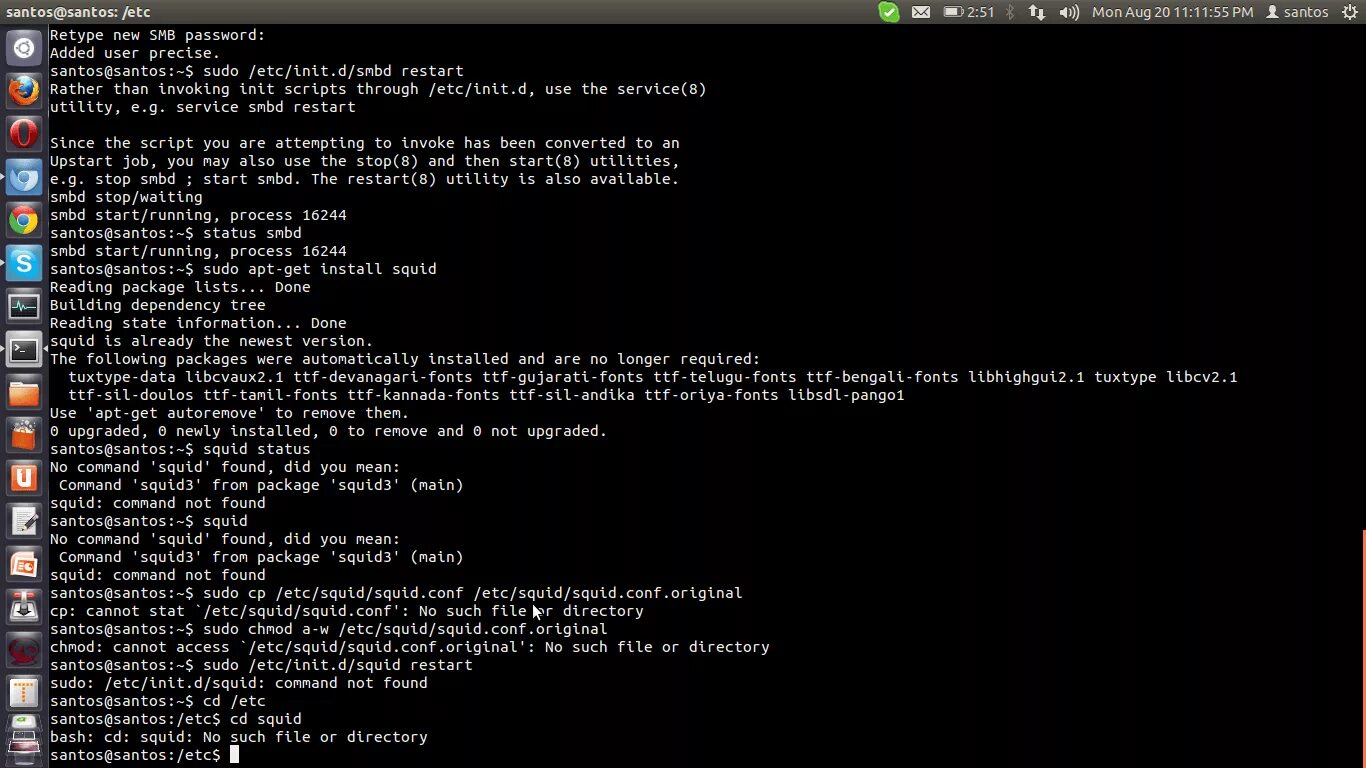Open Ubuntu Software Center

pyautogui.click(x=24, y=436)
